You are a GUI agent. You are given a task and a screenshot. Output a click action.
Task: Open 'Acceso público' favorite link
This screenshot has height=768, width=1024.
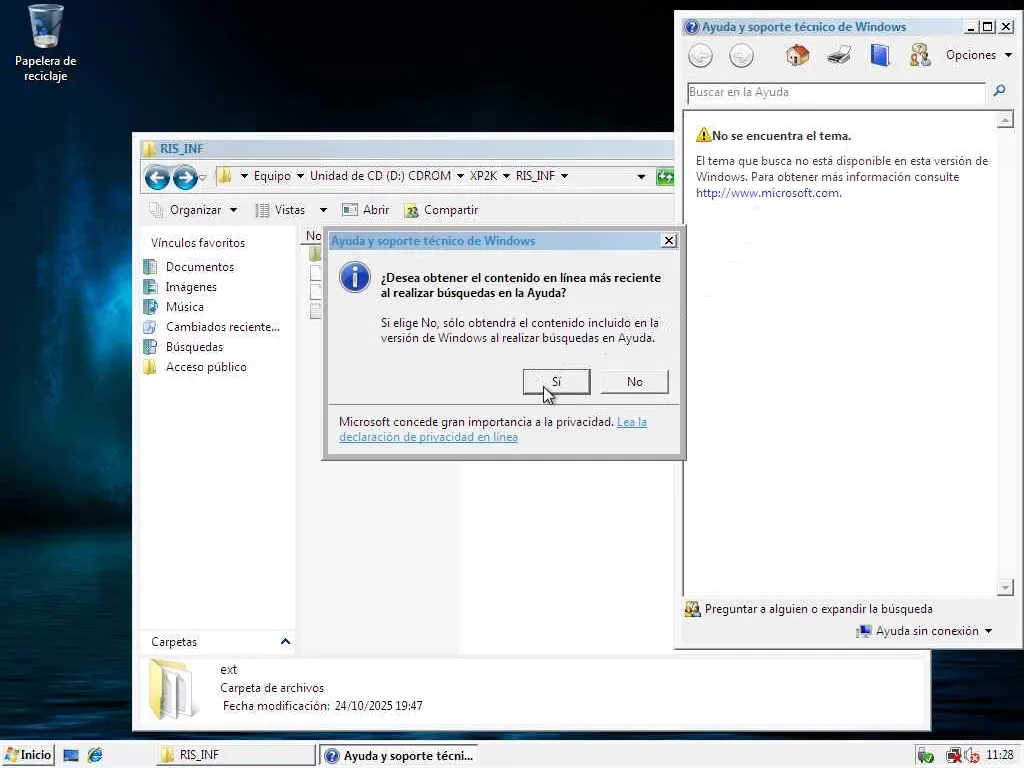[195, 367]
